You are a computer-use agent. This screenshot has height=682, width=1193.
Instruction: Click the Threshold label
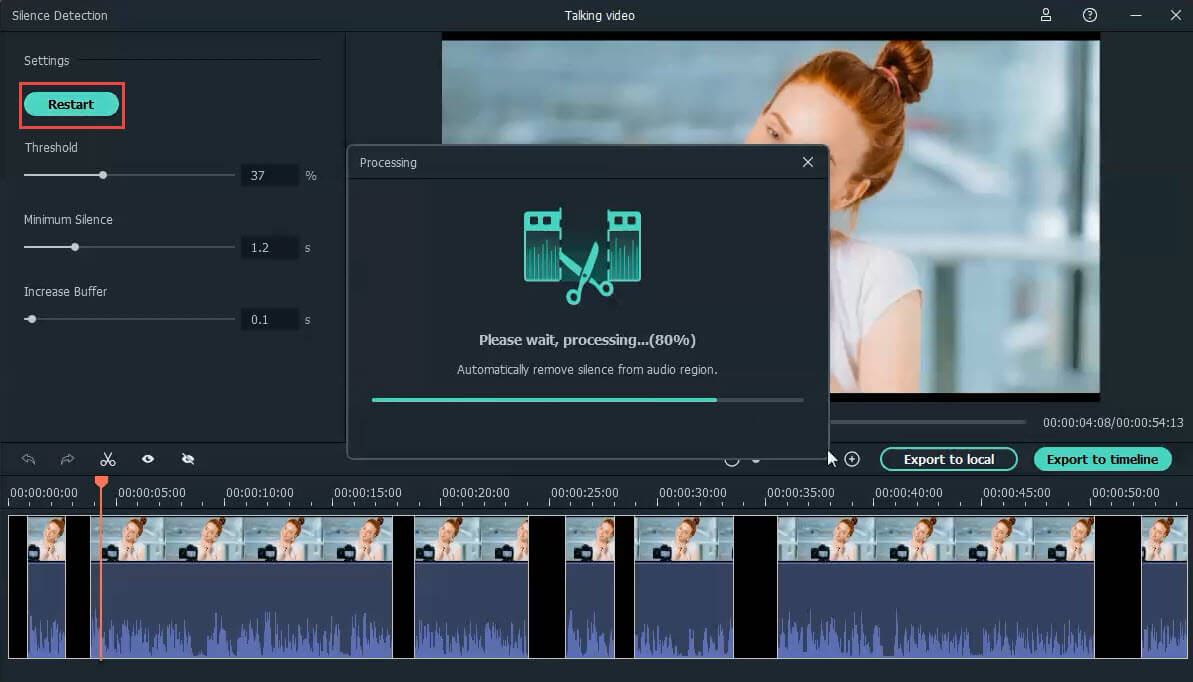[x=51, y=148]
